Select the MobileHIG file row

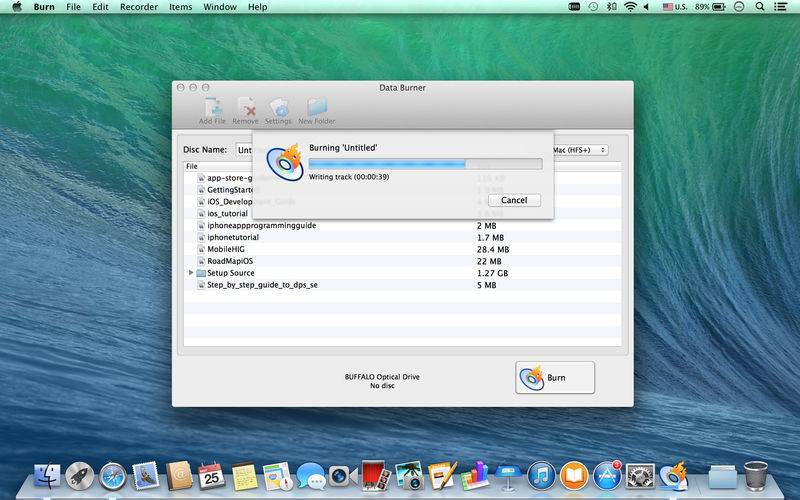click(402, 249)
